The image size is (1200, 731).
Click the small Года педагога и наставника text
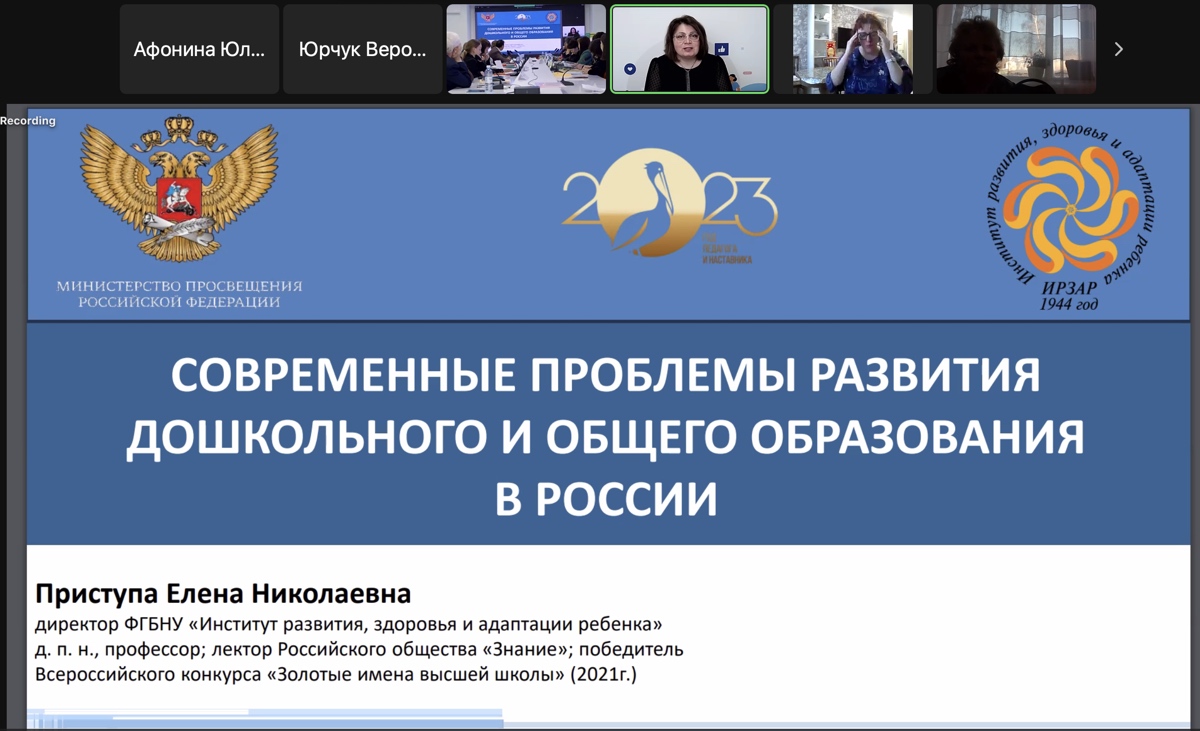727,255
